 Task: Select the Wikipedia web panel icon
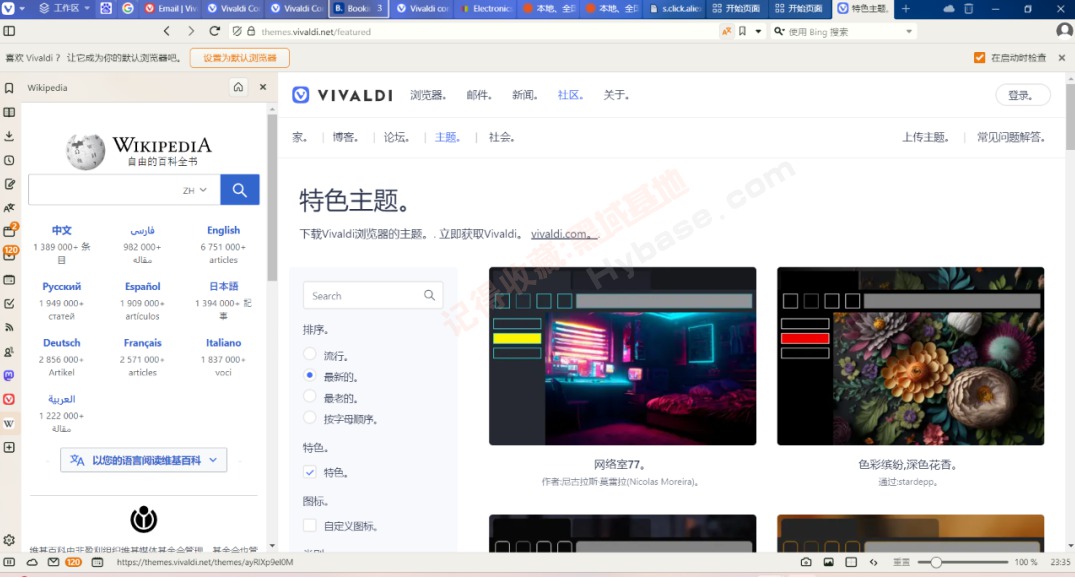(9, 423)
